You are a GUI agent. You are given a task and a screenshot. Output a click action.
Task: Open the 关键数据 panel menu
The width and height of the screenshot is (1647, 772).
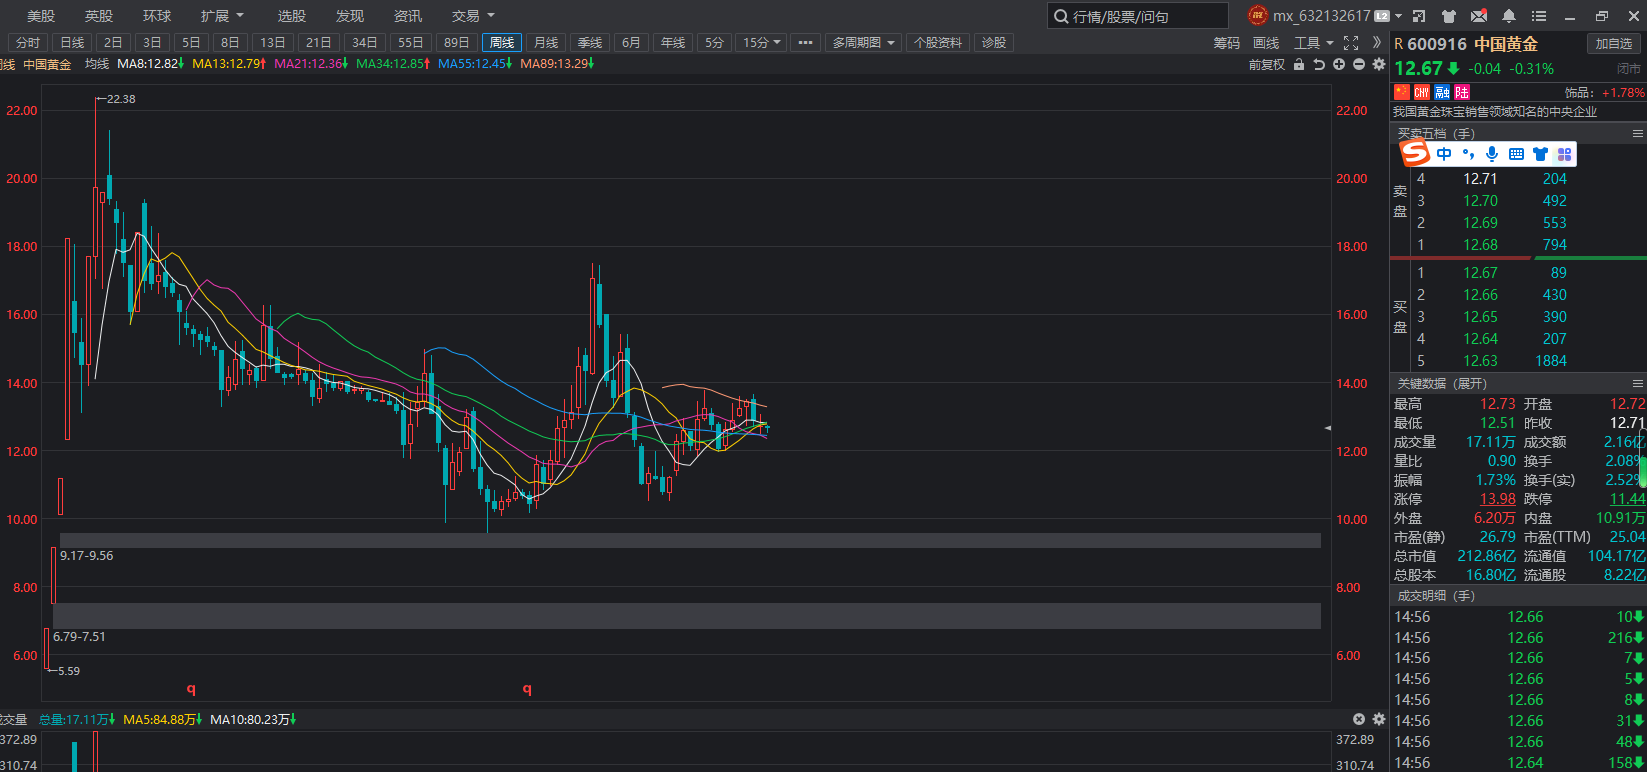point(1638,383)
